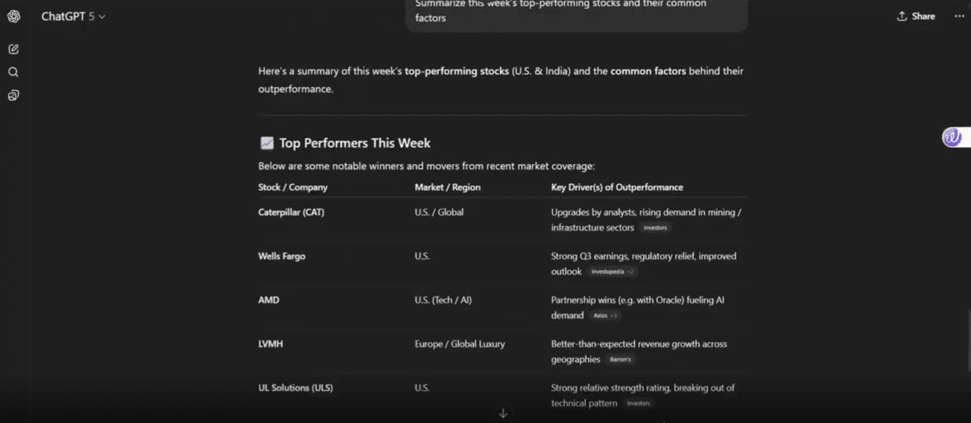Click the chart emoji beside Top Performers heading

click(x=266, y=143)
